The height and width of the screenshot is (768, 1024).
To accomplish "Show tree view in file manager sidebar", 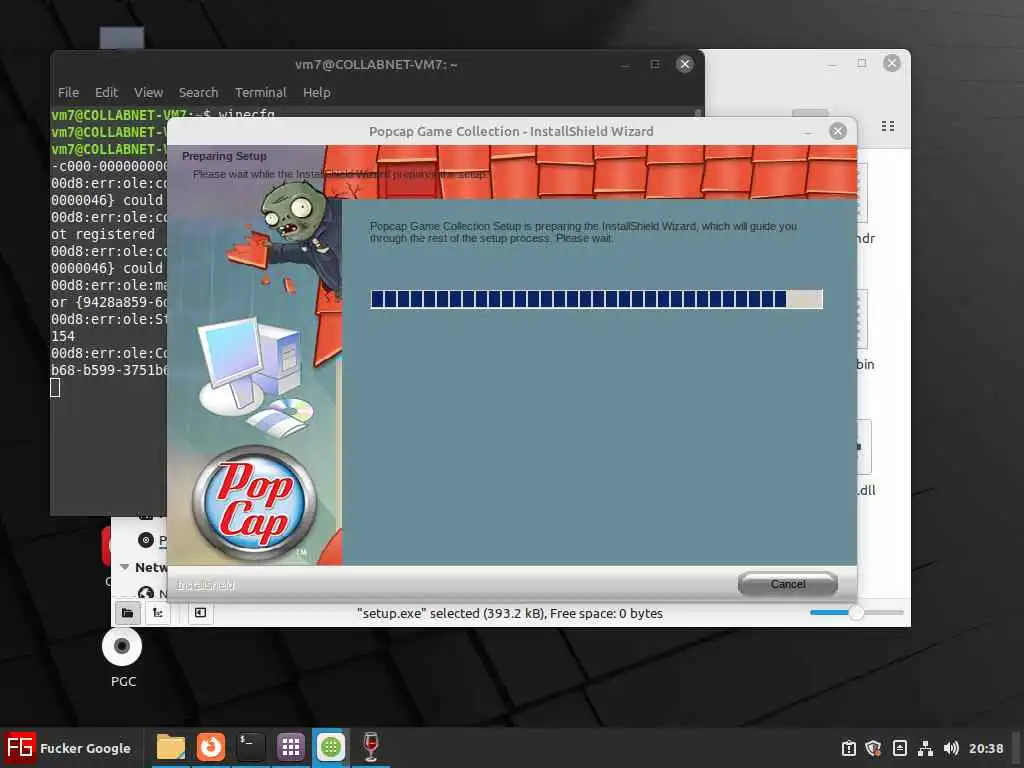I will tap(157, 613).
